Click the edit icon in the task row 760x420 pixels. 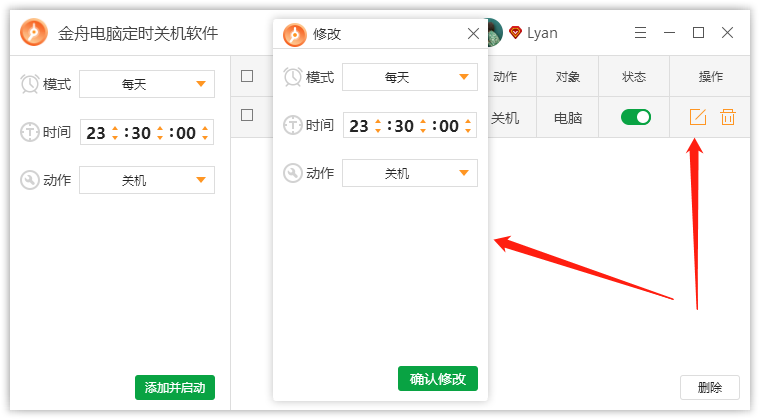point(697,117)
